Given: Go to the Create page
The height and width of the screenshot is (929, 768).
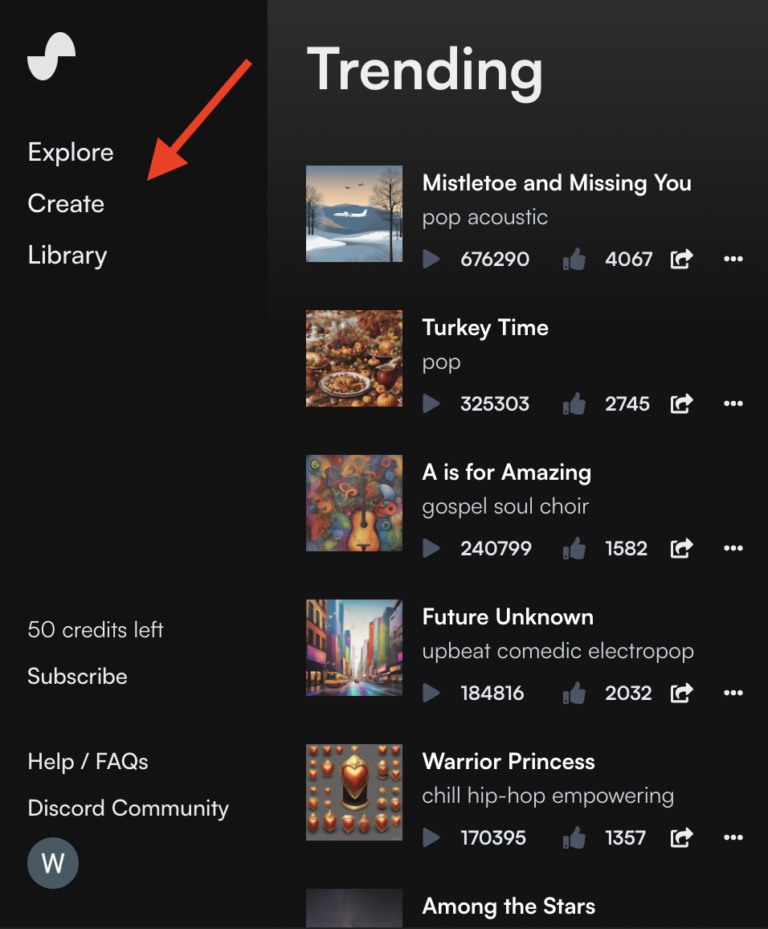Looking at the screenshot, I should click(x=66, y=204).
